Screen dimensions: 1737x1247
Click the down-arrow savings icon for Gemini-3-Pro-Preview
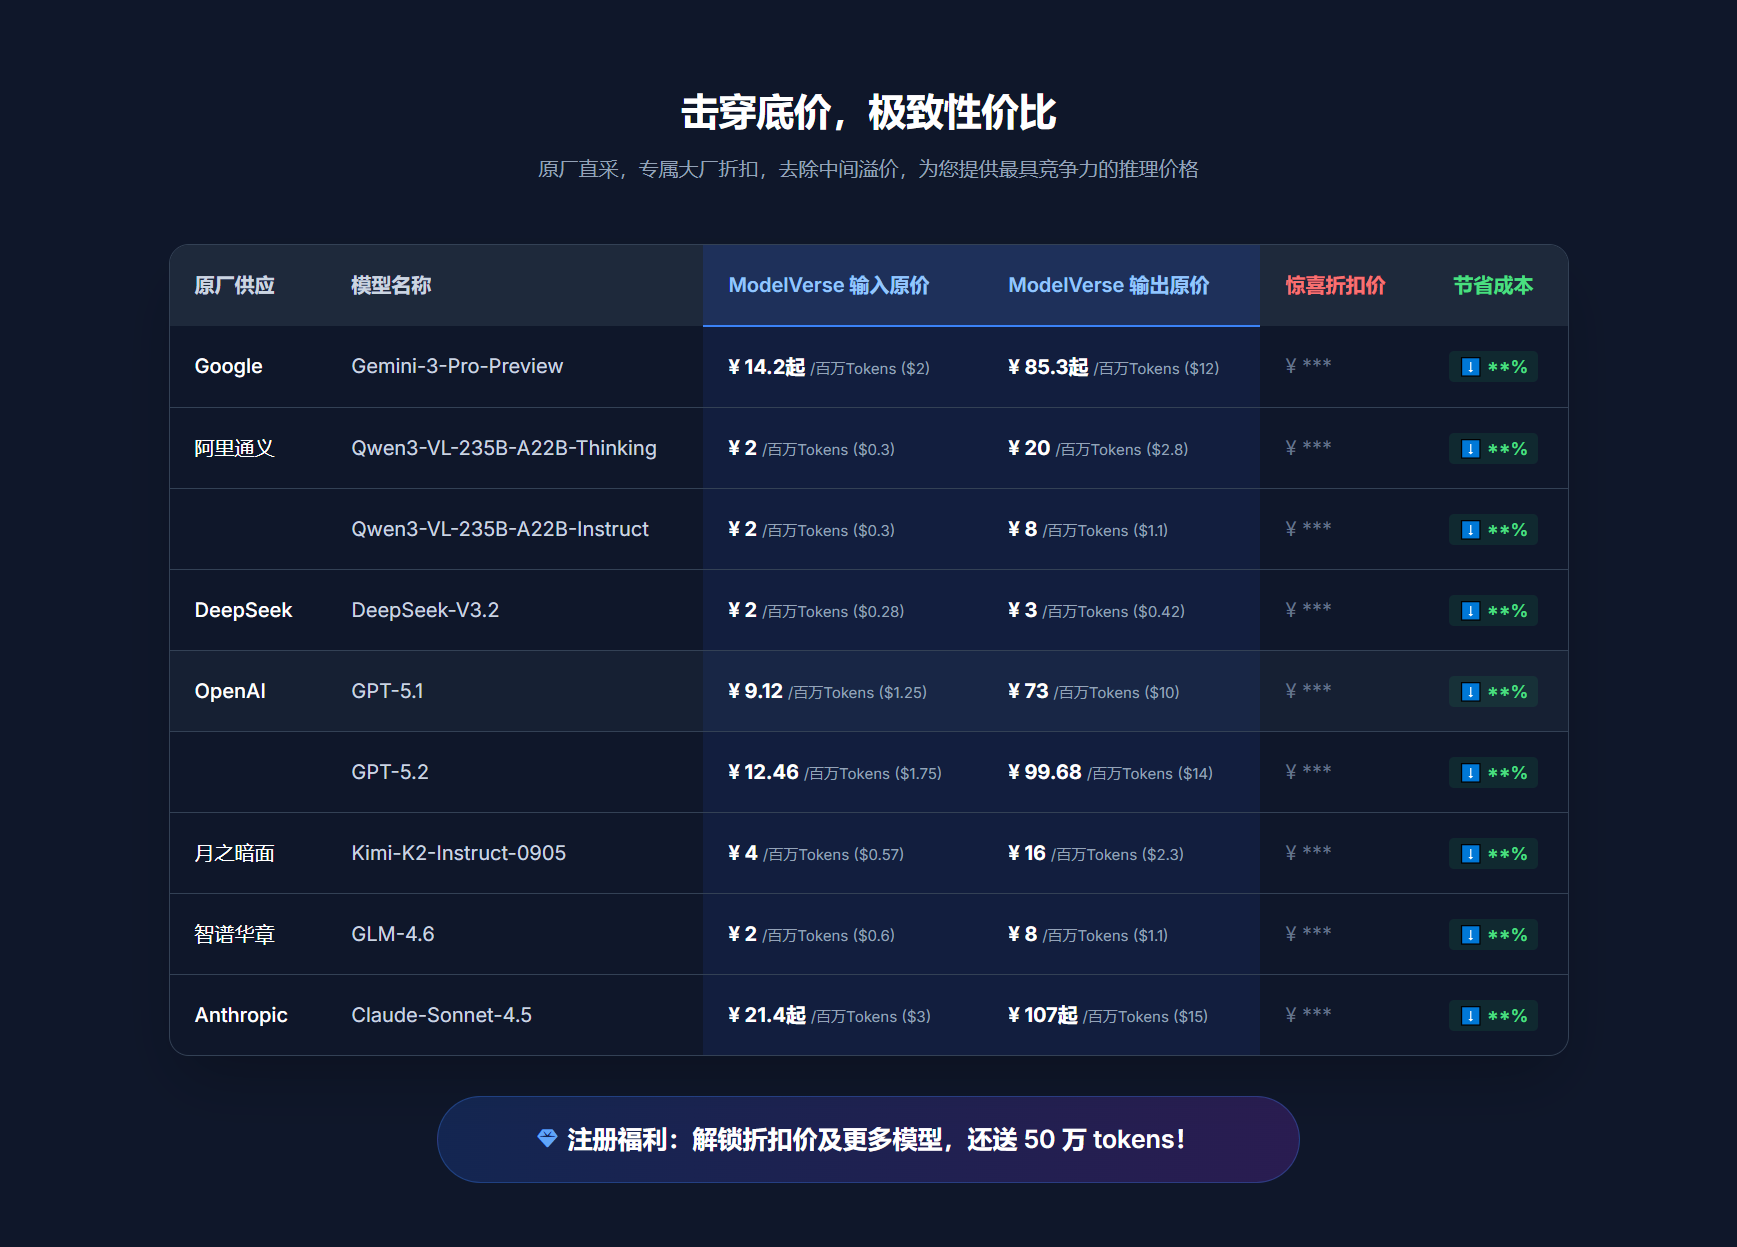point(1470,367)
